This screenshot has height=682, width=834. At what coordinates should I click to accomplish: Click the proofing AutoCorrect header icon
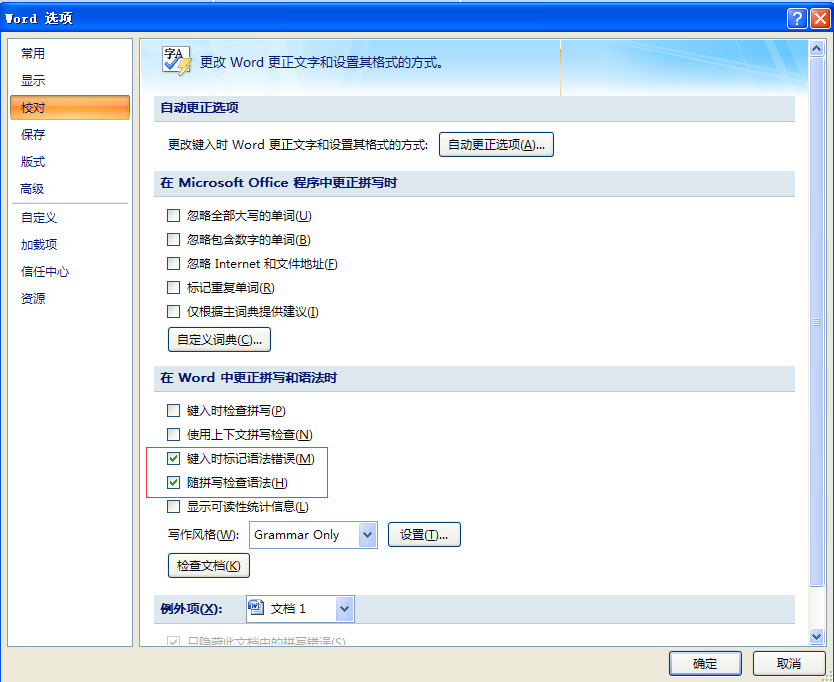pyautogui.click(x=177, y=61)
